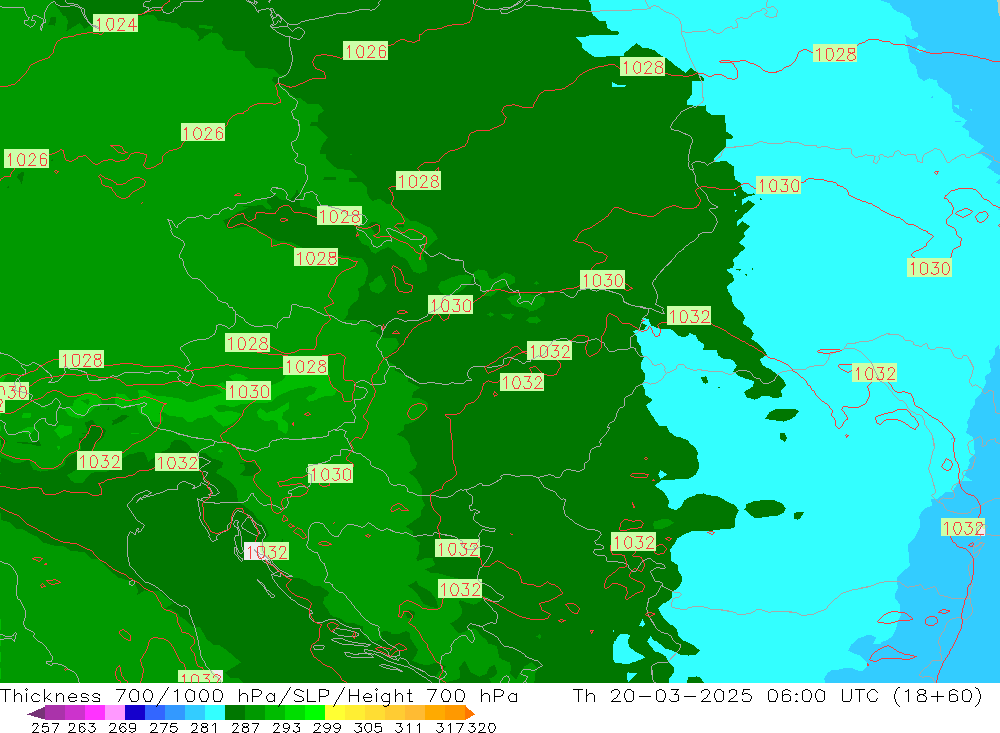Click the legend value 263
The height and width of the screenshot is (733, 1000).
[x=82, y=727]
